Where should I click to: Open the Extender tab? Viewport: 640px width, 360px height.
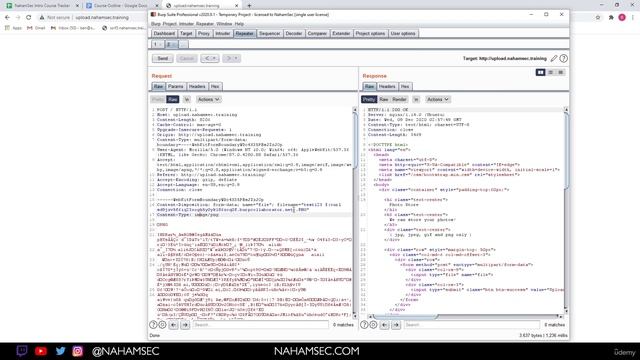tap(341, 33)
